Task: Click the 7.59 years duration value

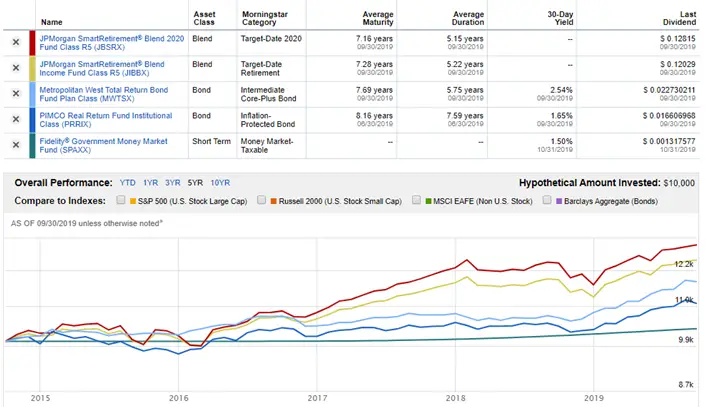Action: point(465,116)
